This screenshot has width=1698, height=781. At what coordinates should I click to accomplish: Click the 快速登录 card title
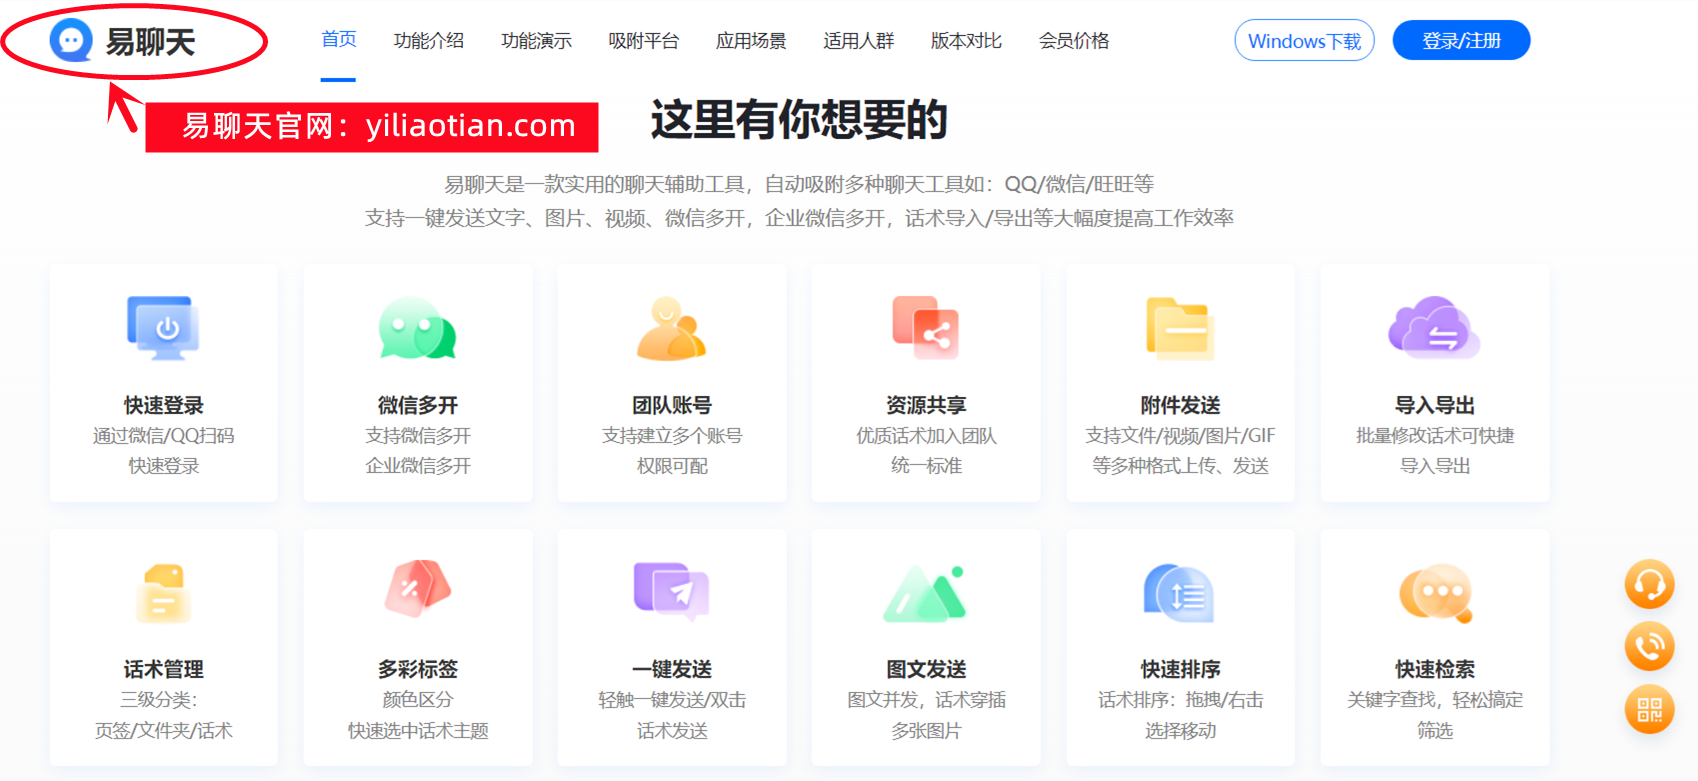(164, 405)
